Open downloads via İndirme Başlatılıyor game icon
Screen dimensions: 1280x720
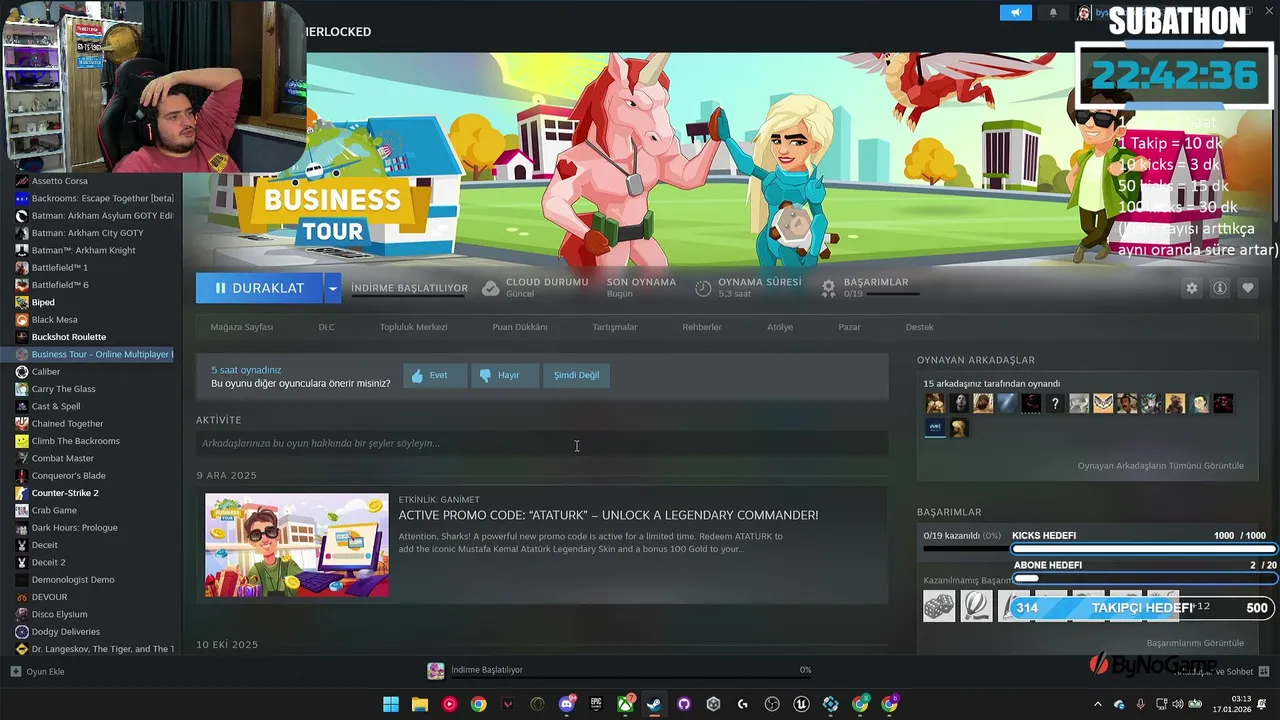pos(436,670)
